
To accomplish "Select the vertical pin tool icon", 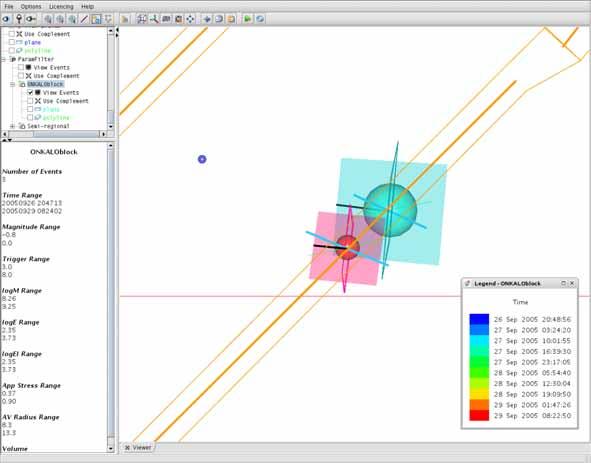I will [x=19, y=18].
